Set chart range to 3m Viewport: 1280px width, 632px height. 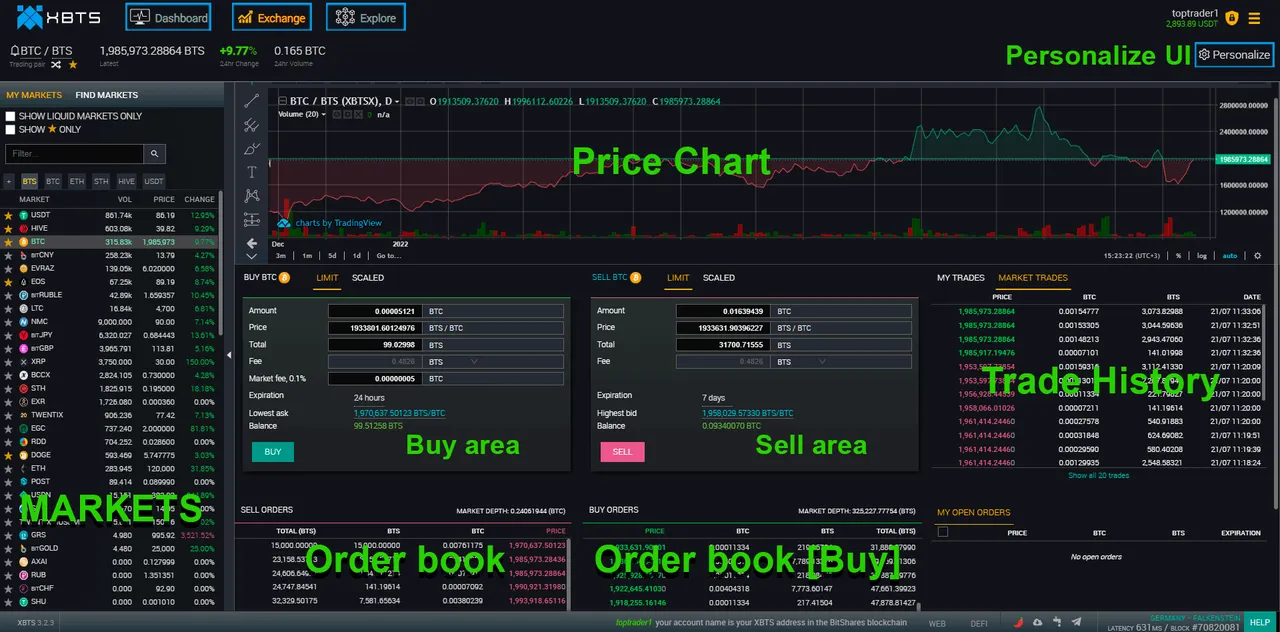[x=281, y=256]
